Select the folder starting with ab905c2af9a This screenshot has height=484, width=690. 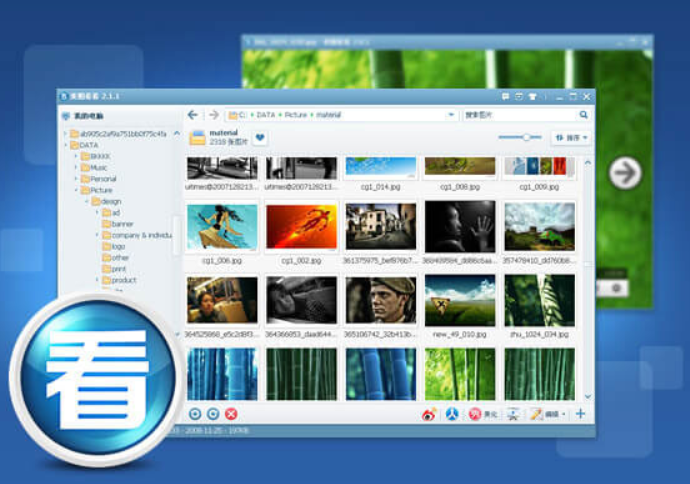pos(118,133)
